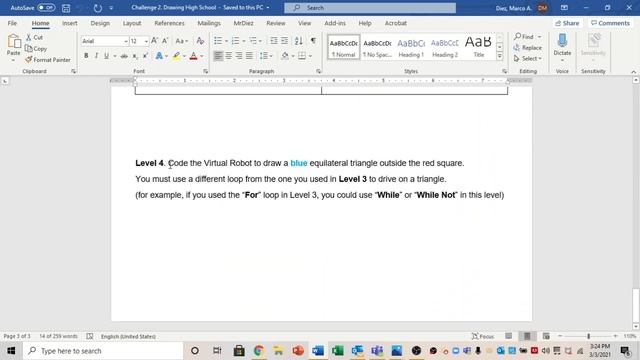Open the Change Case dropdown
Screen dimensions: 640x360
click(182, 41)
